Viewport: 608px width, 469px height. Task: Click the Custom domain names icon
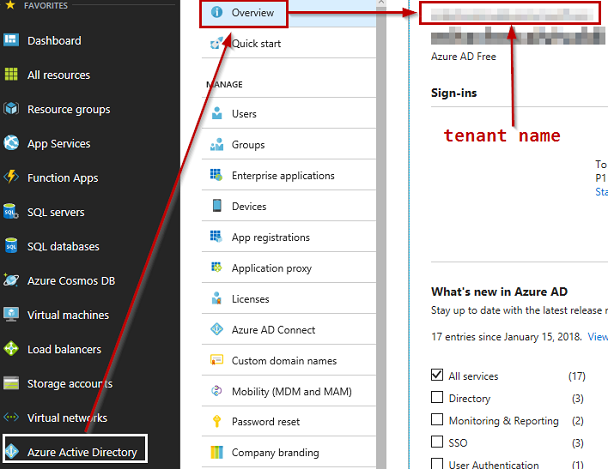217,360
